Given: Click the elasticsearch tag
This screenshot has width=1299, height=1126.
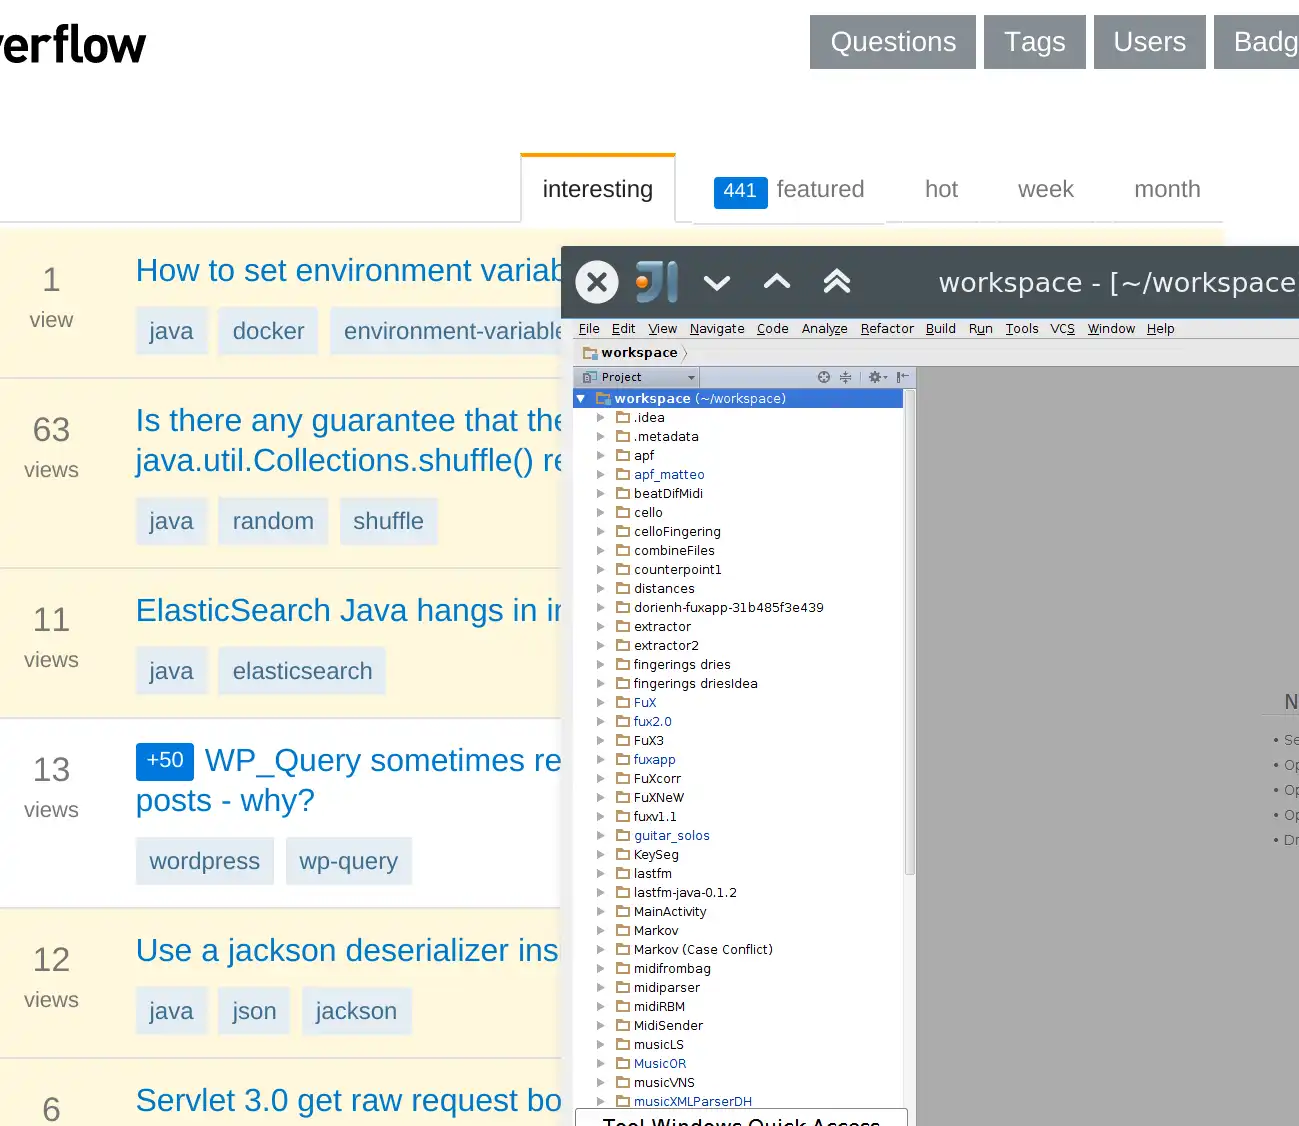Looking at the screenshot, I should click(302, 671).
